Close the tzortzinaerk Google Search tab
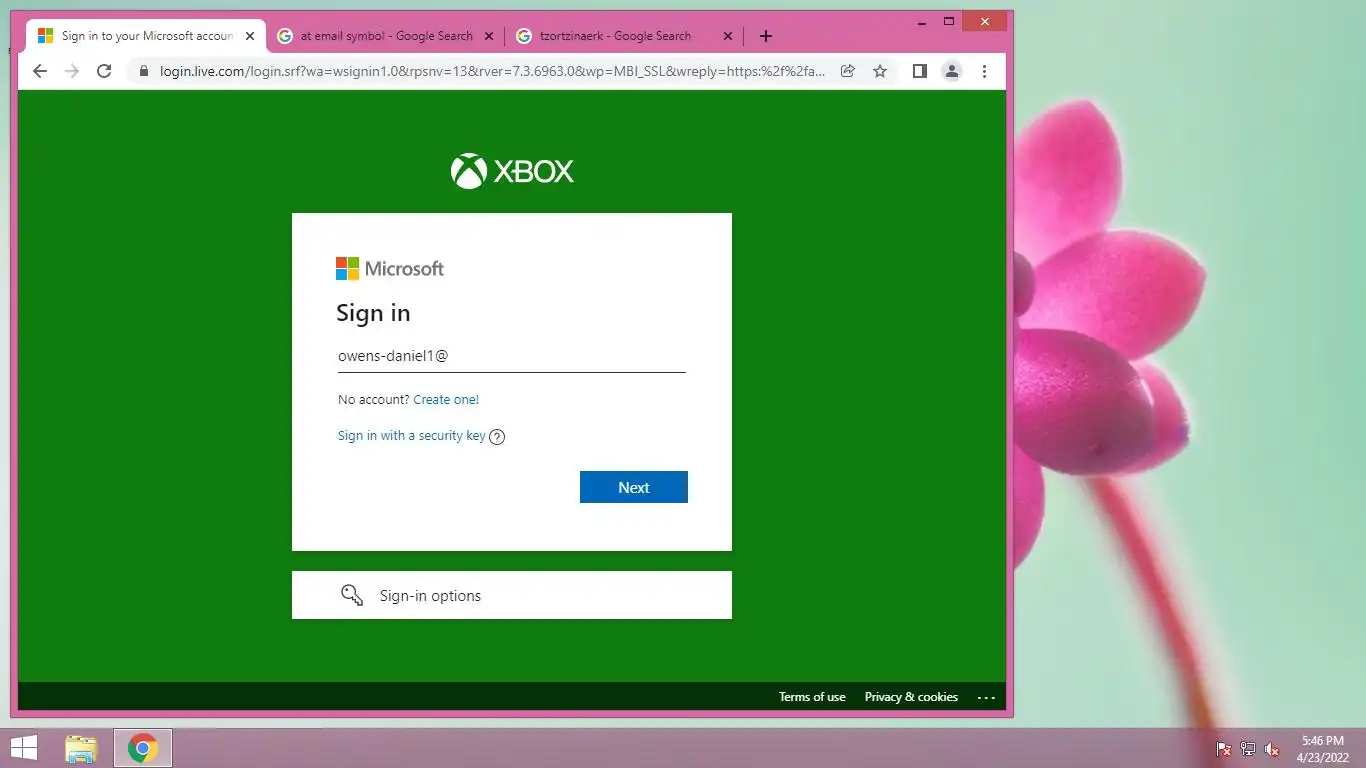Image resolution: width=1366 pixels, height=768 pixels. 728,36
